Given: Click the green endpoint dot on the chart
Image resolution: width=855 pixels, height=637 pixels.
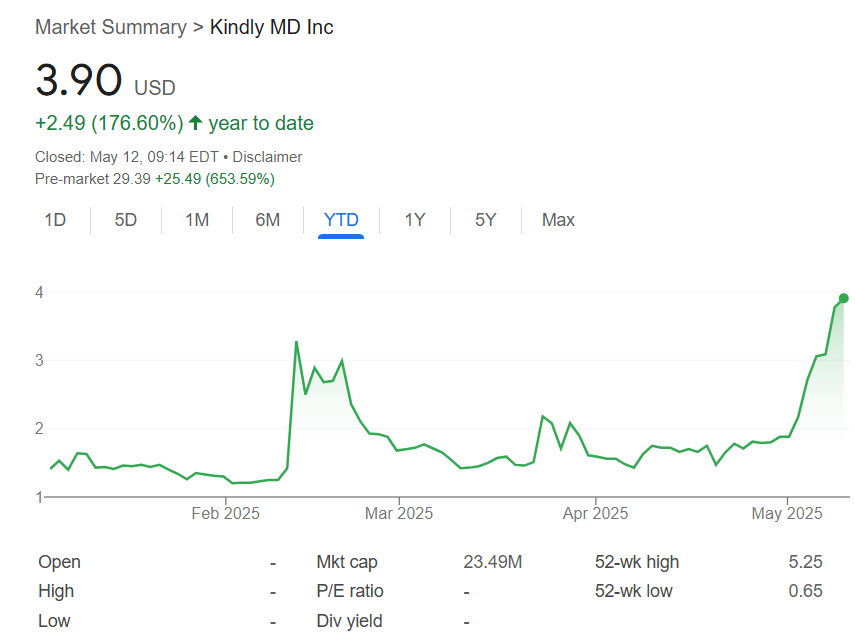Looking at the screenshot, I should (843, 298).
